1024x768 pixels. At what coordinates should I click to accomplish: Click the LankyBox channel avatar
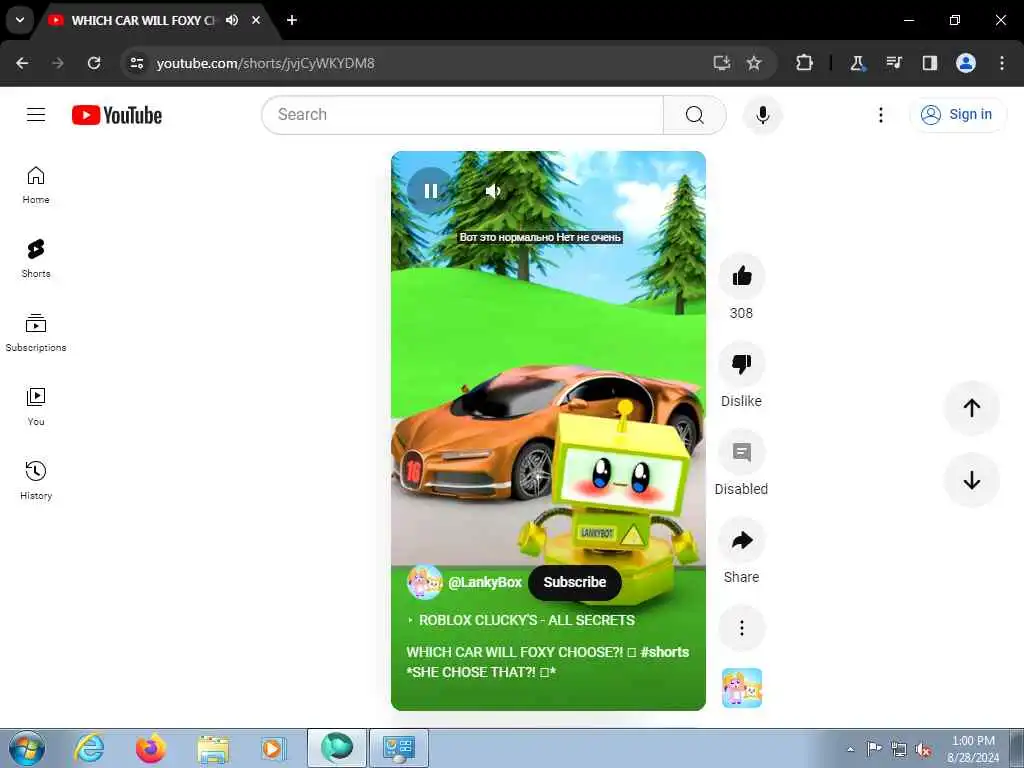click(x=424, y=582)
